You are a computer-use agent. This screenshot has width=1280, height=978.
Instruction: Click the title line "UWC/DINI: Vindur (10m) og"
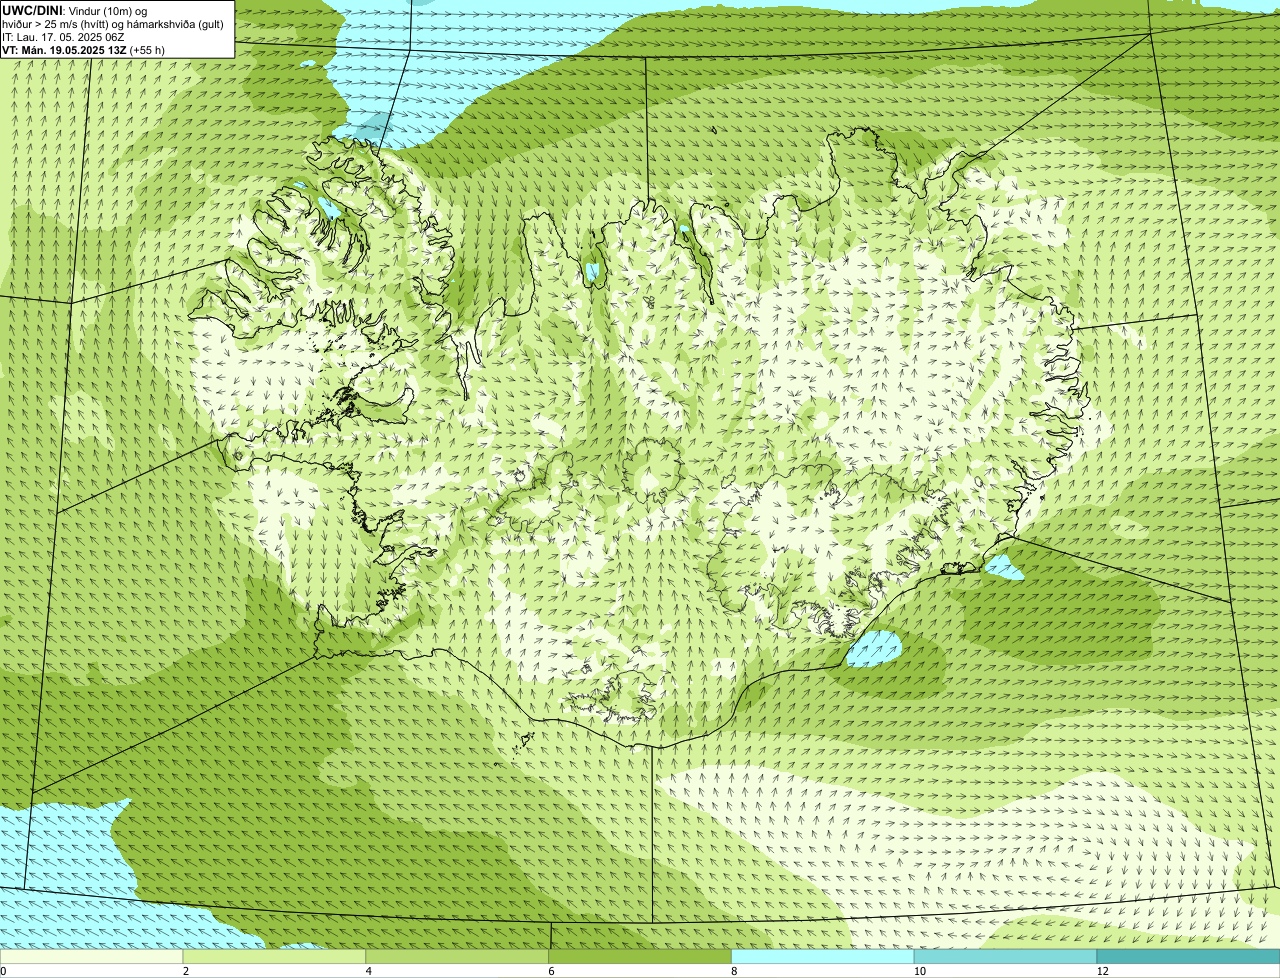[x=75, y=10]
